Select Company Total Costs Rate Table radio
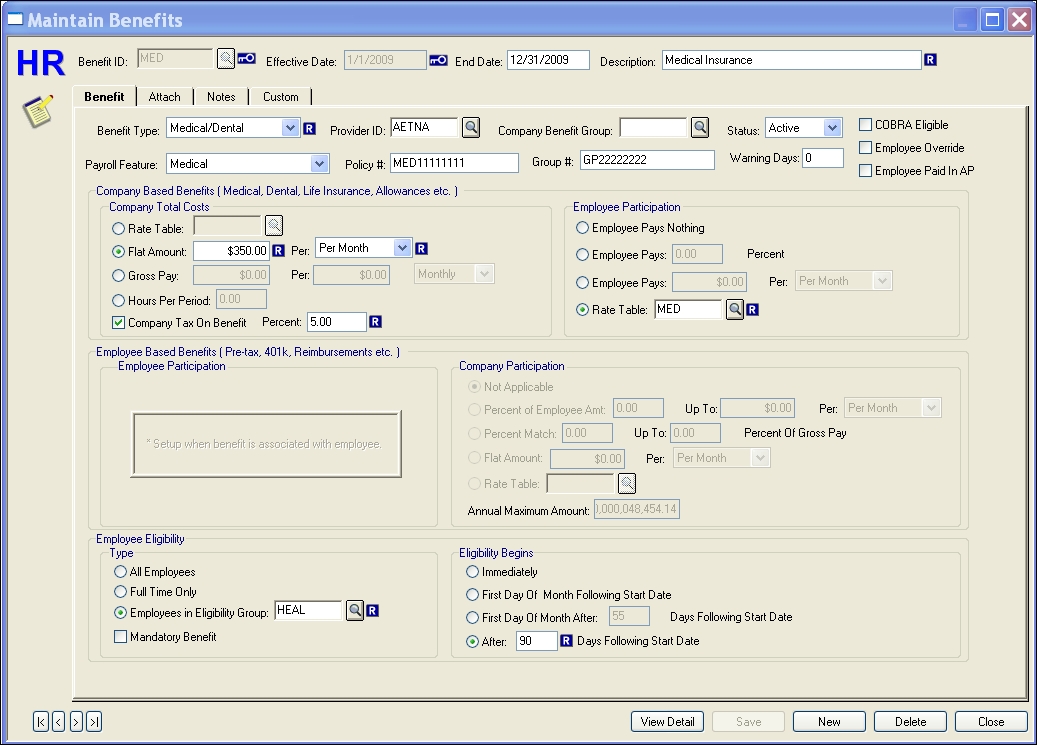The height and width of the screenshot is (745, 1037). 118,228
